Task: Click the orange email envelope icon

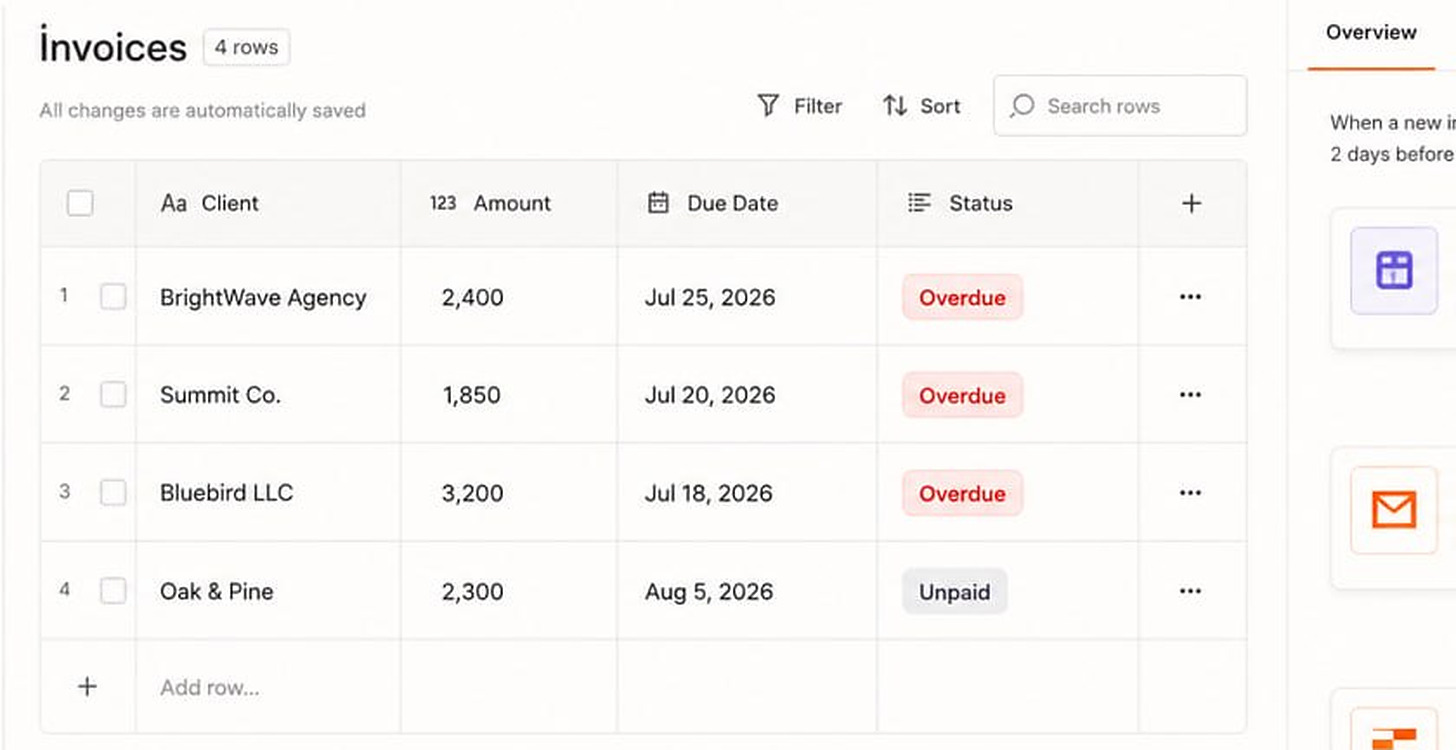Action: point(1394,510)
